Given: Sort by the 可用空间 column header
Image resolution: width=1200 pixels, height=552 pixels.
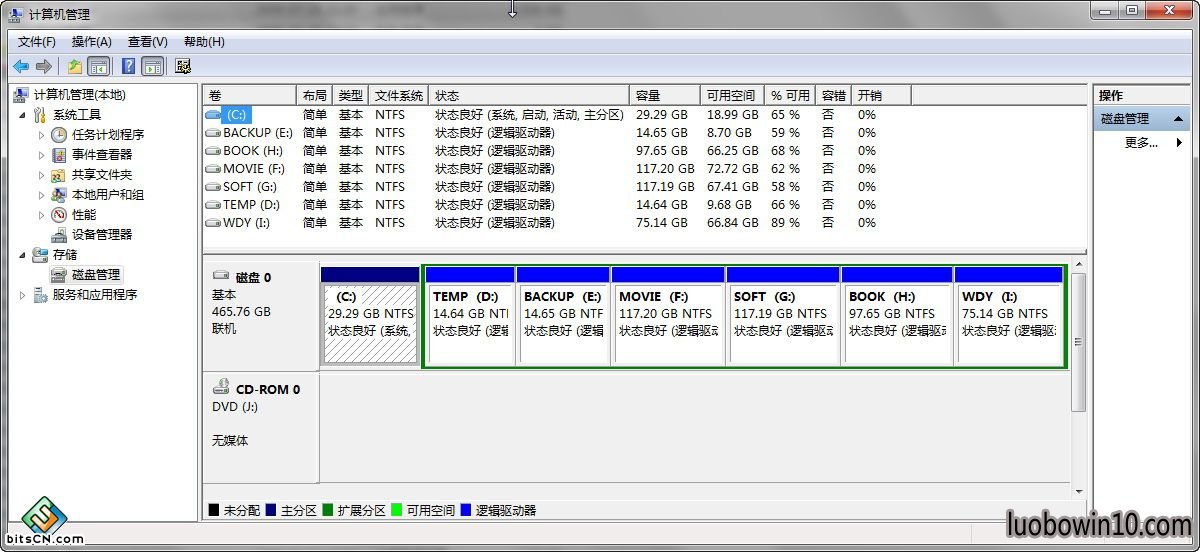Looking at the screenshot, I should pyautogui.click(x=733, y=96).
